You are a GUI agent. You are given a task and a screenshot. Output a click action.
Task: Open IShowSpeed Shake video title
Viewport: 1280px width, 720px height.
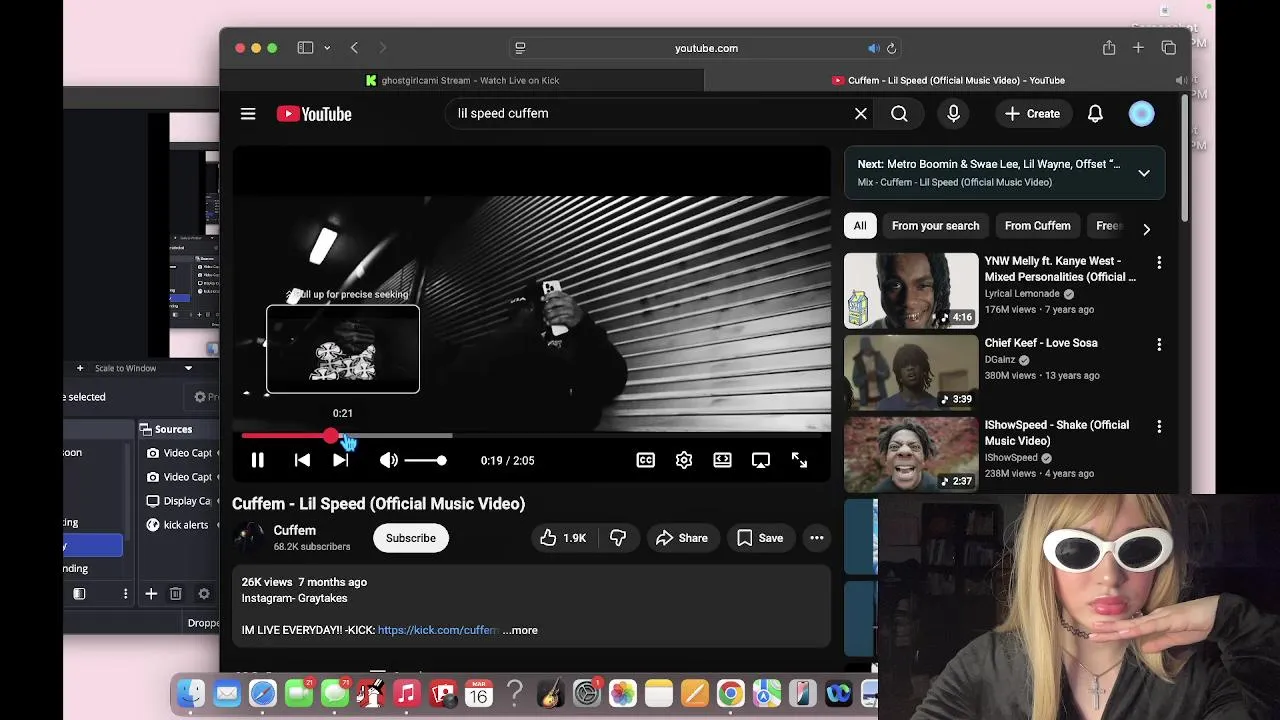click(1057, 433)
